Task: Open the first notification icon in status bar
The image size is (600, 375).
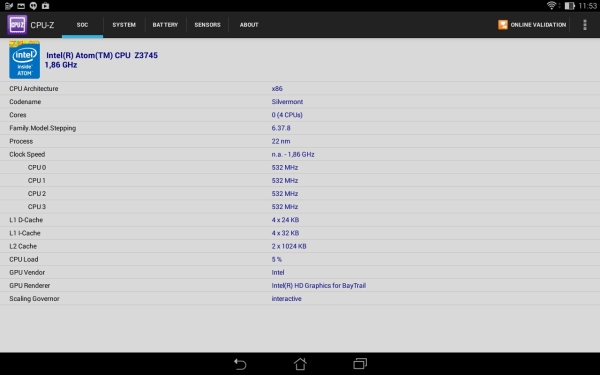Action: [9, 6]
